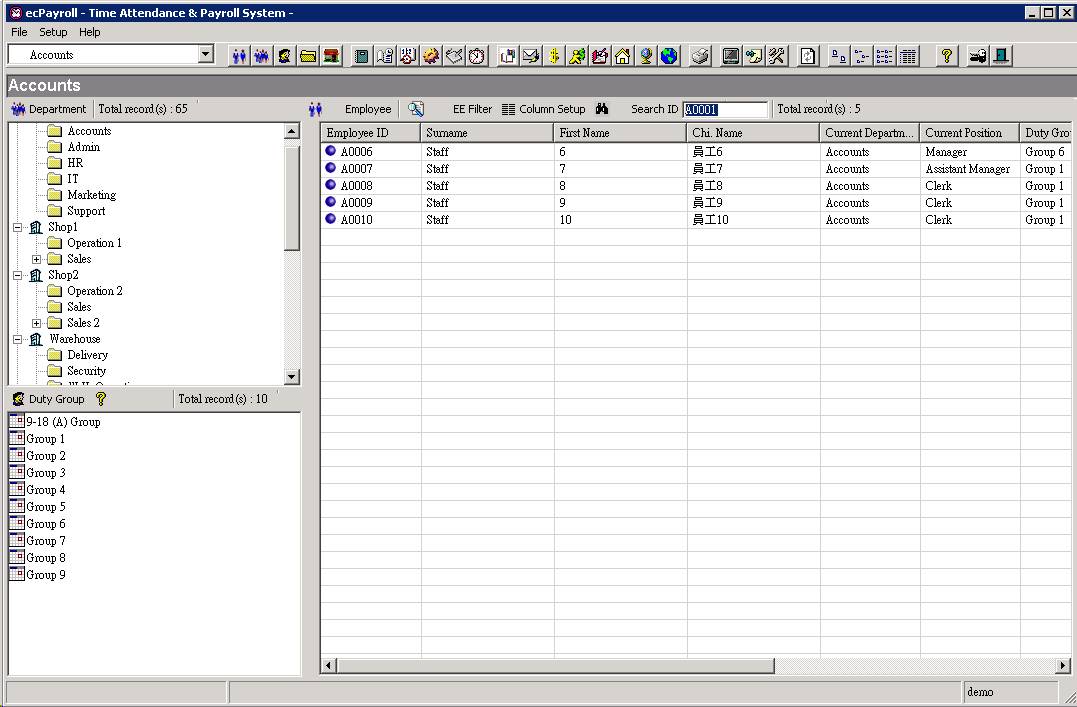Sort by the Current Position column header
This screenshot has width=1077, height=707.
(x=970, y=133)
